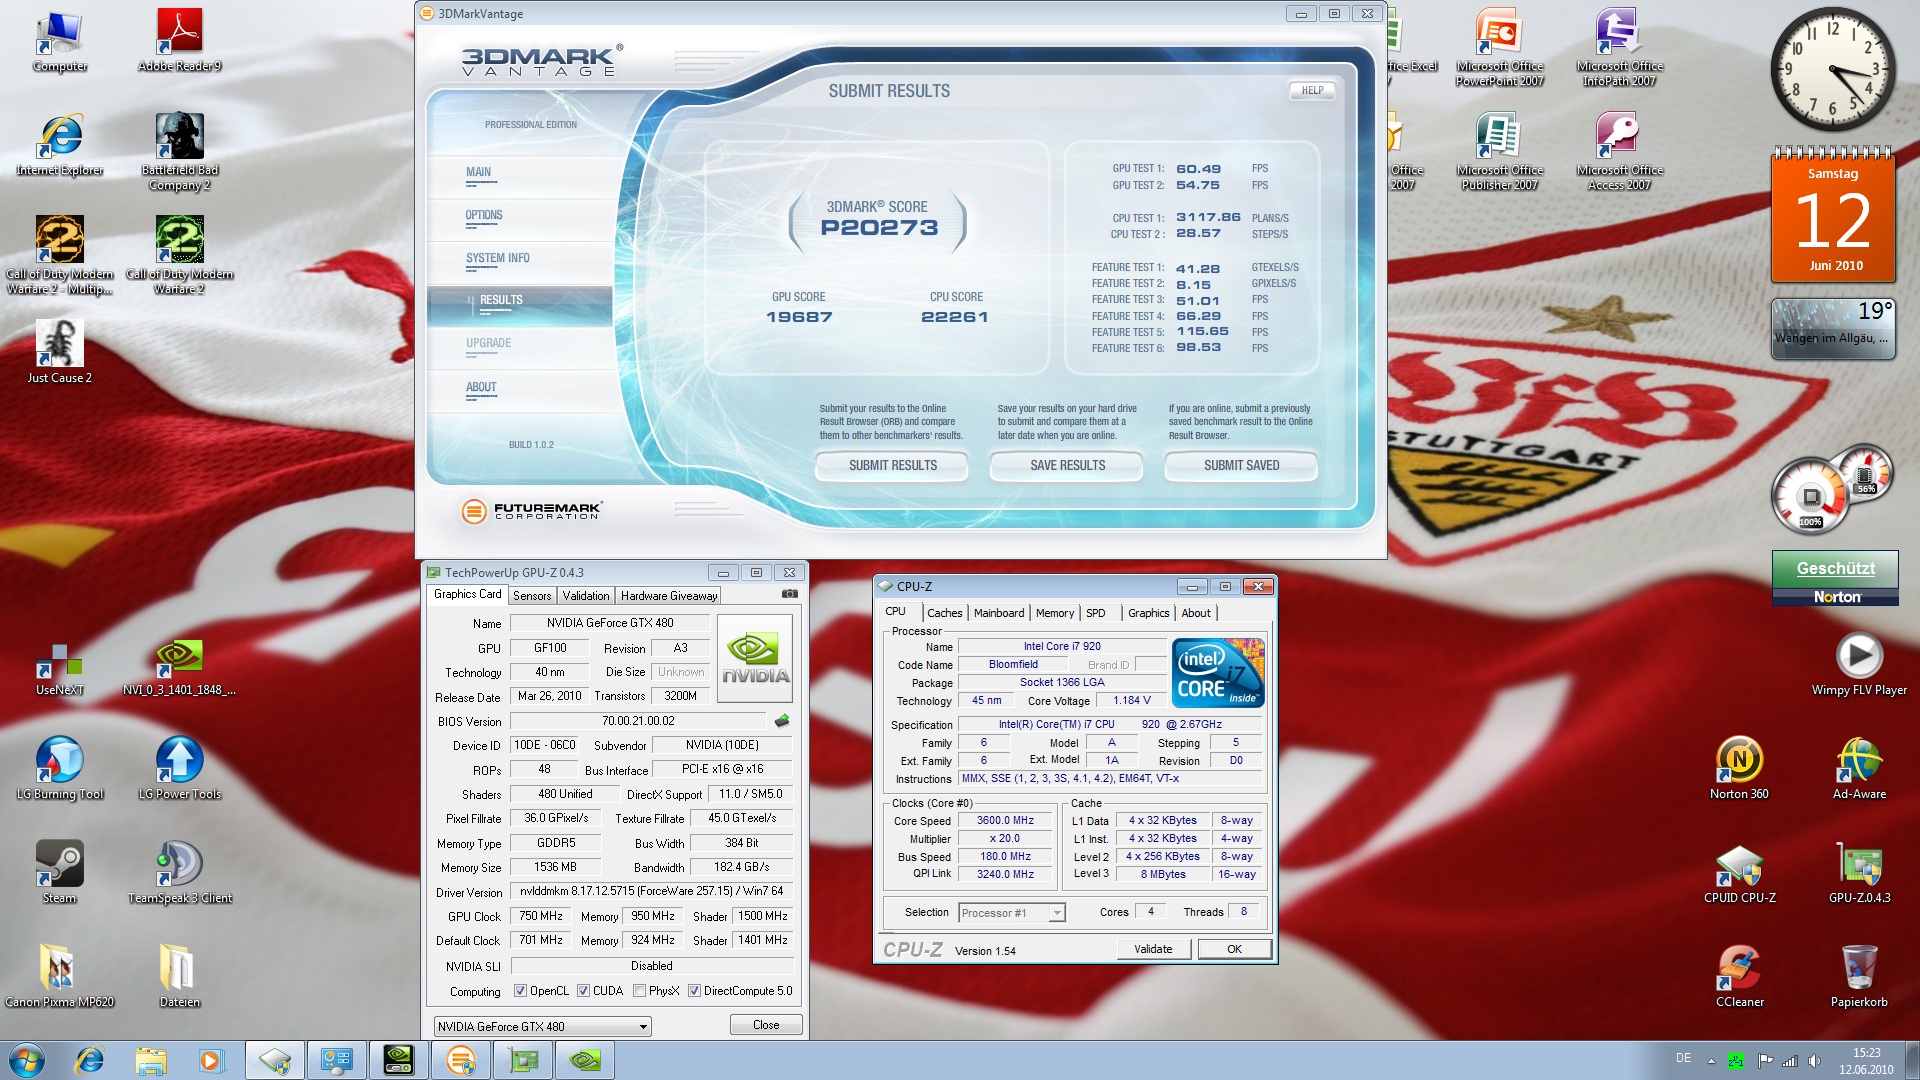1920x1080 pixels.
Task: Open the About tab in CPU-Z
Action: [x=1196, y=613]
